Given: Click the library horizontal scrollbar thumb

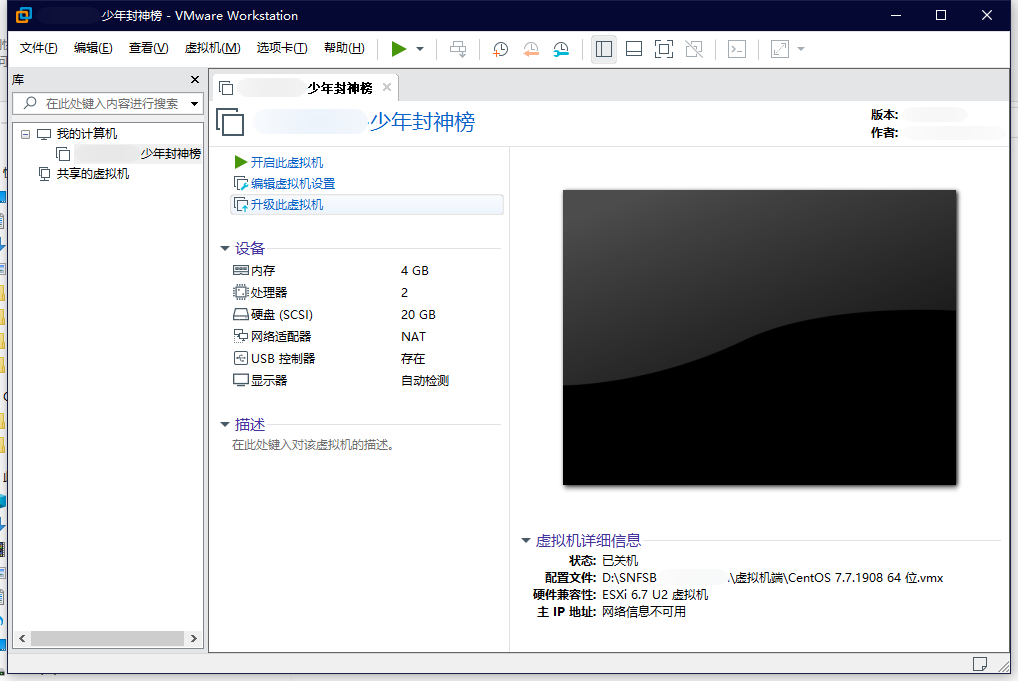Looking at the screenshot, I should coord(108,639).
